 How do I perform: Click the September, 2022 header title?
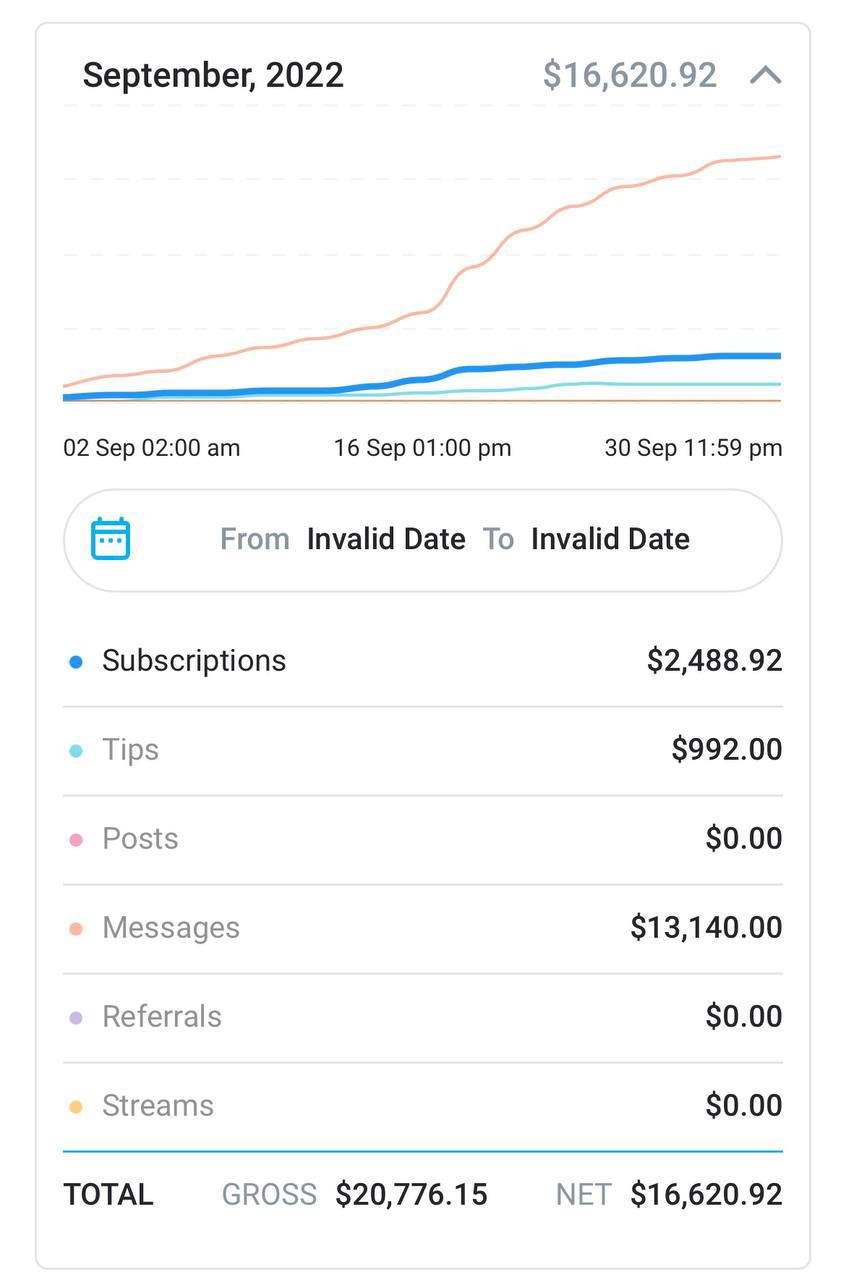tap(213, 75)
